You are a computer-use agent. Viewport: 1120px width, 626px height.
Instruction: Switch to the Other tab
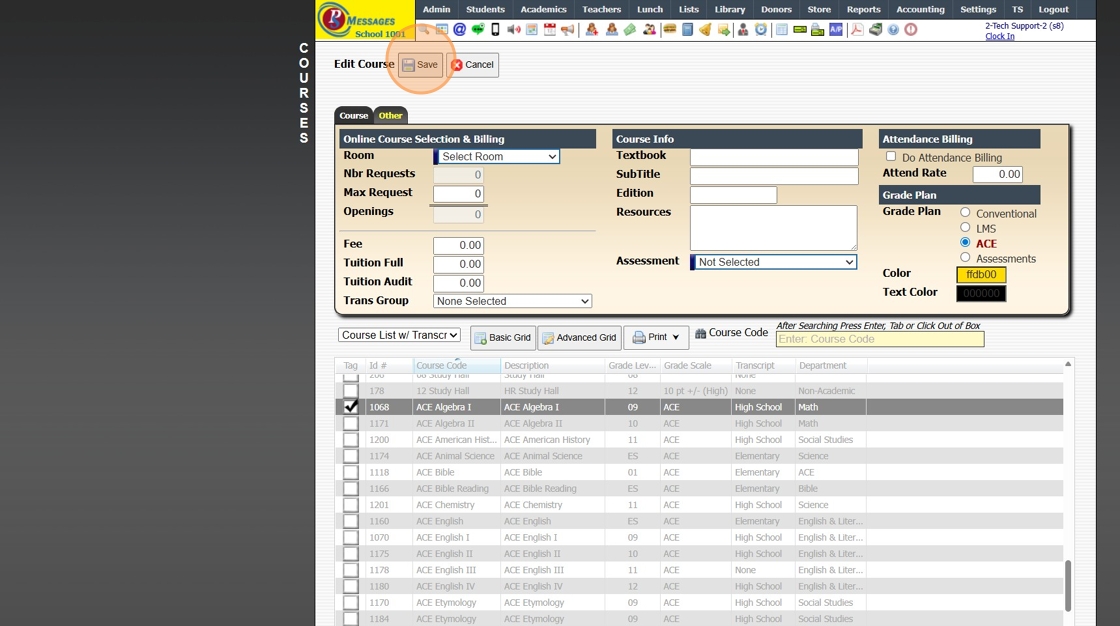(x=390, y=116)
